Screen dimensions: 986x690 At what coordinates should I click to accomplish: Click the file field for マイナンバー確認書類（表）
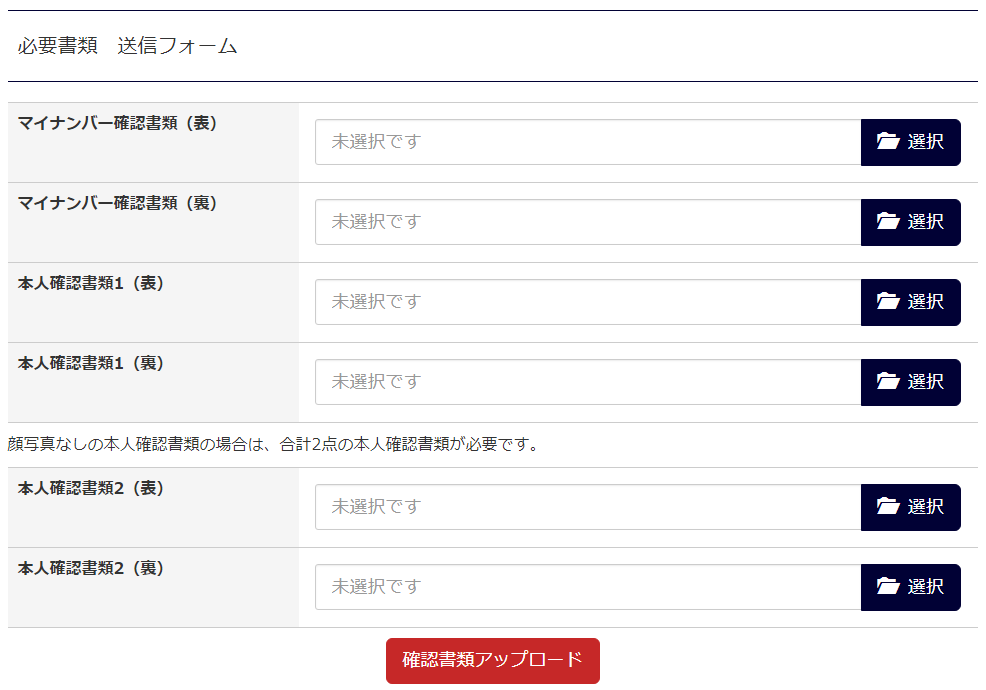click(x=580, y=142)
